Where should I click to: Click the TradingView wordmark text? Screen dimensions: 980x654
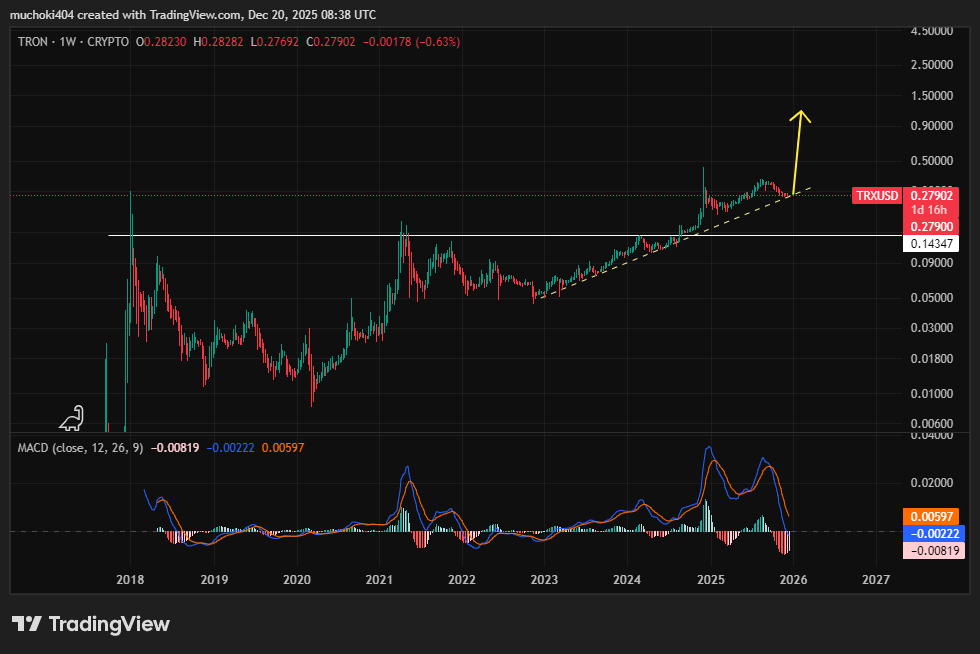tap(109, 624)
